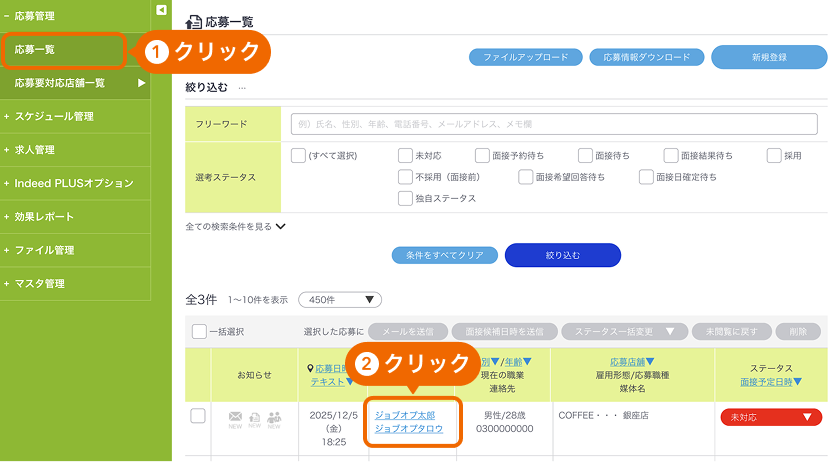Expand the スケジュール管理 menu
Screen dimensions: 839x462
click(x=75, y=116)
